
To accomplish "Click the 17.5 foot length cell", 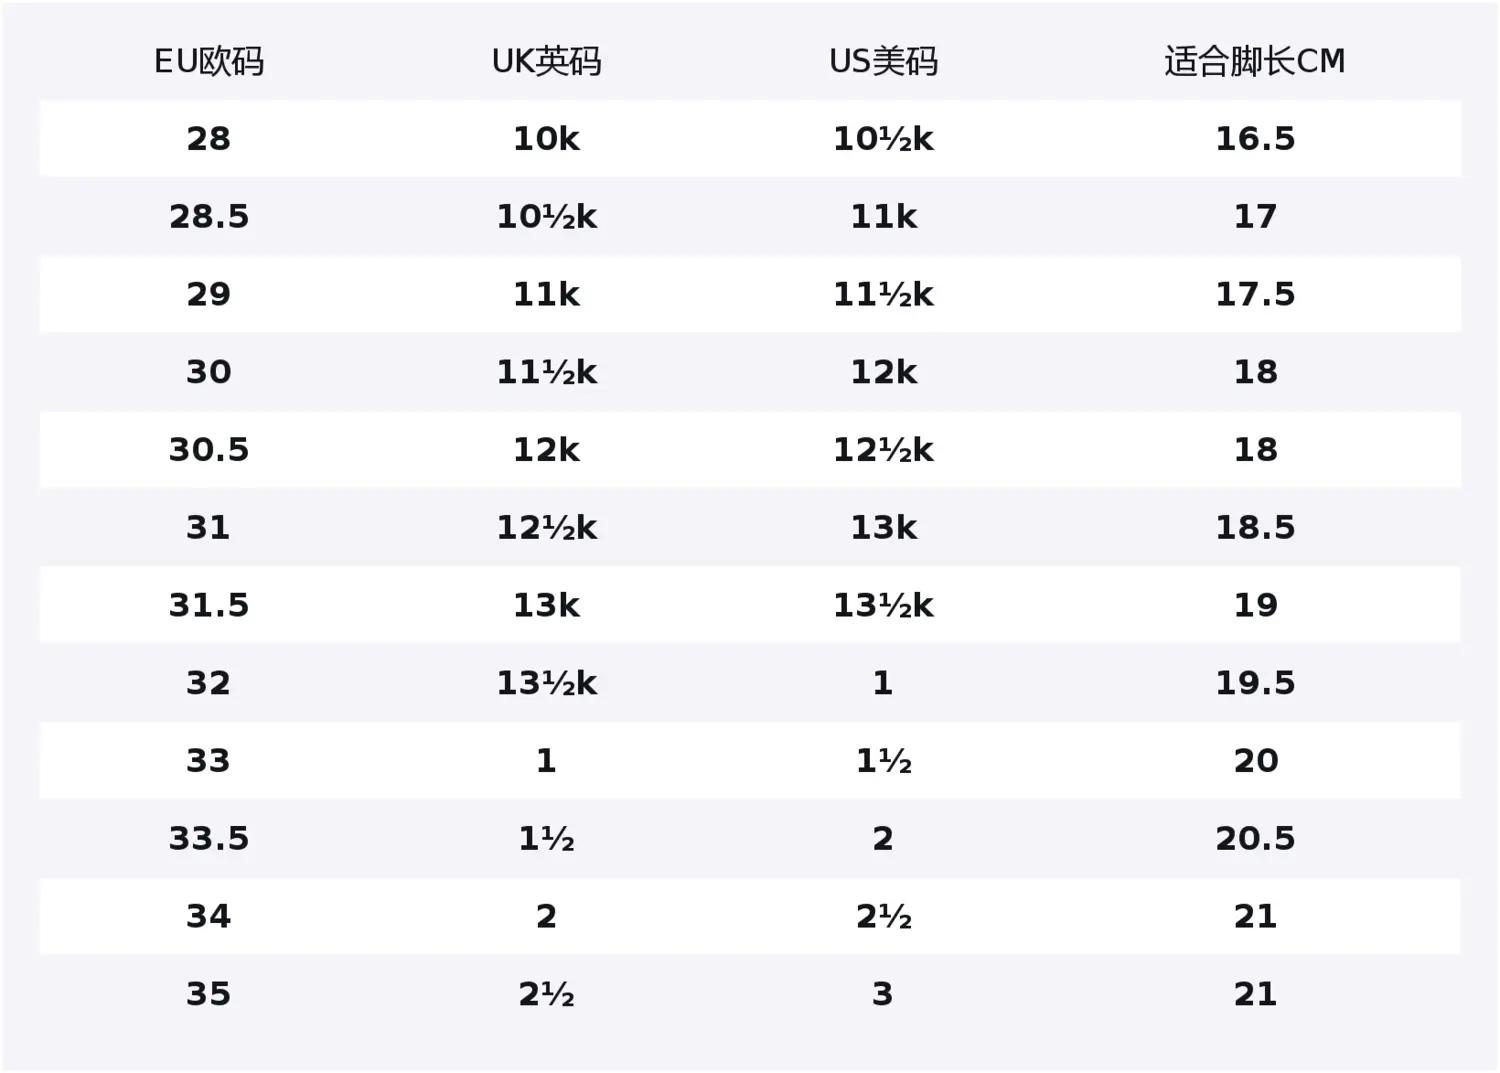I will [x=1254, y=295].
